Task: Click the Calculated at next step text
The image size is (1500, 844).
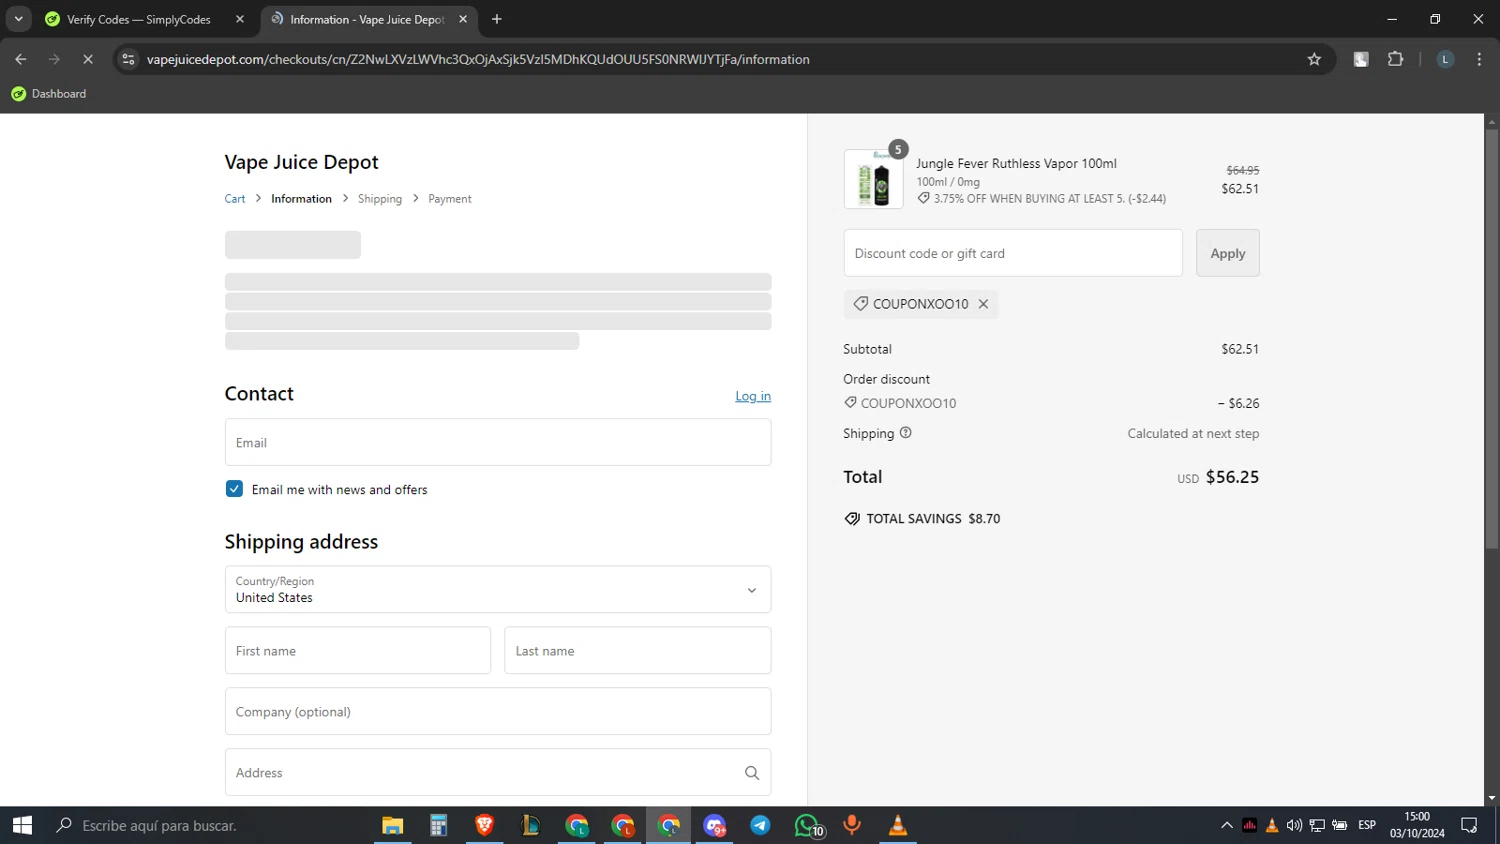Action: 1193,433
